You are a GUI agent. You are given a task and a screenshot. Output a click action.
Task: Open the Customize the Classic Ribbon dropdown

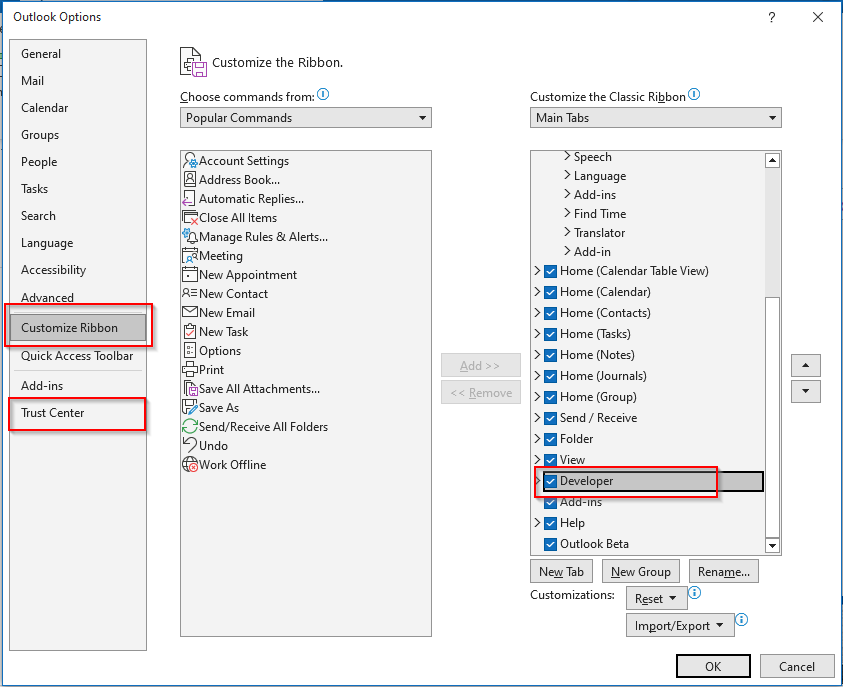point(656,118)
